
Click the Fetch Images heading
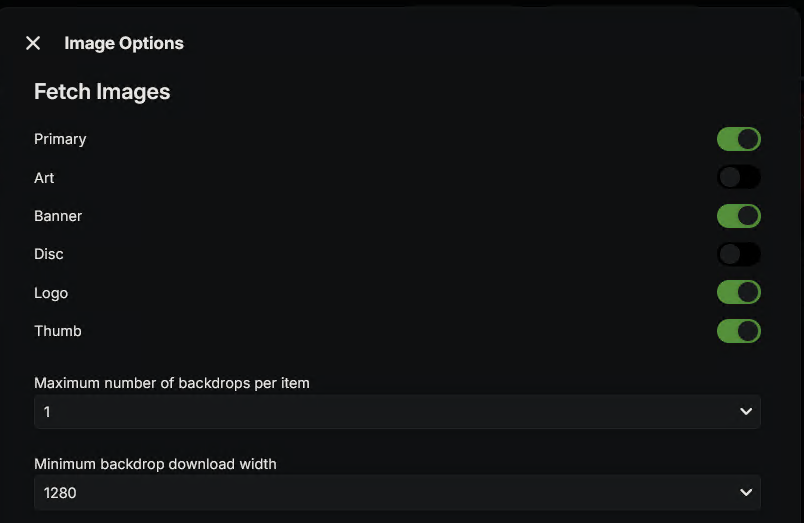click(x=102, y=92)
